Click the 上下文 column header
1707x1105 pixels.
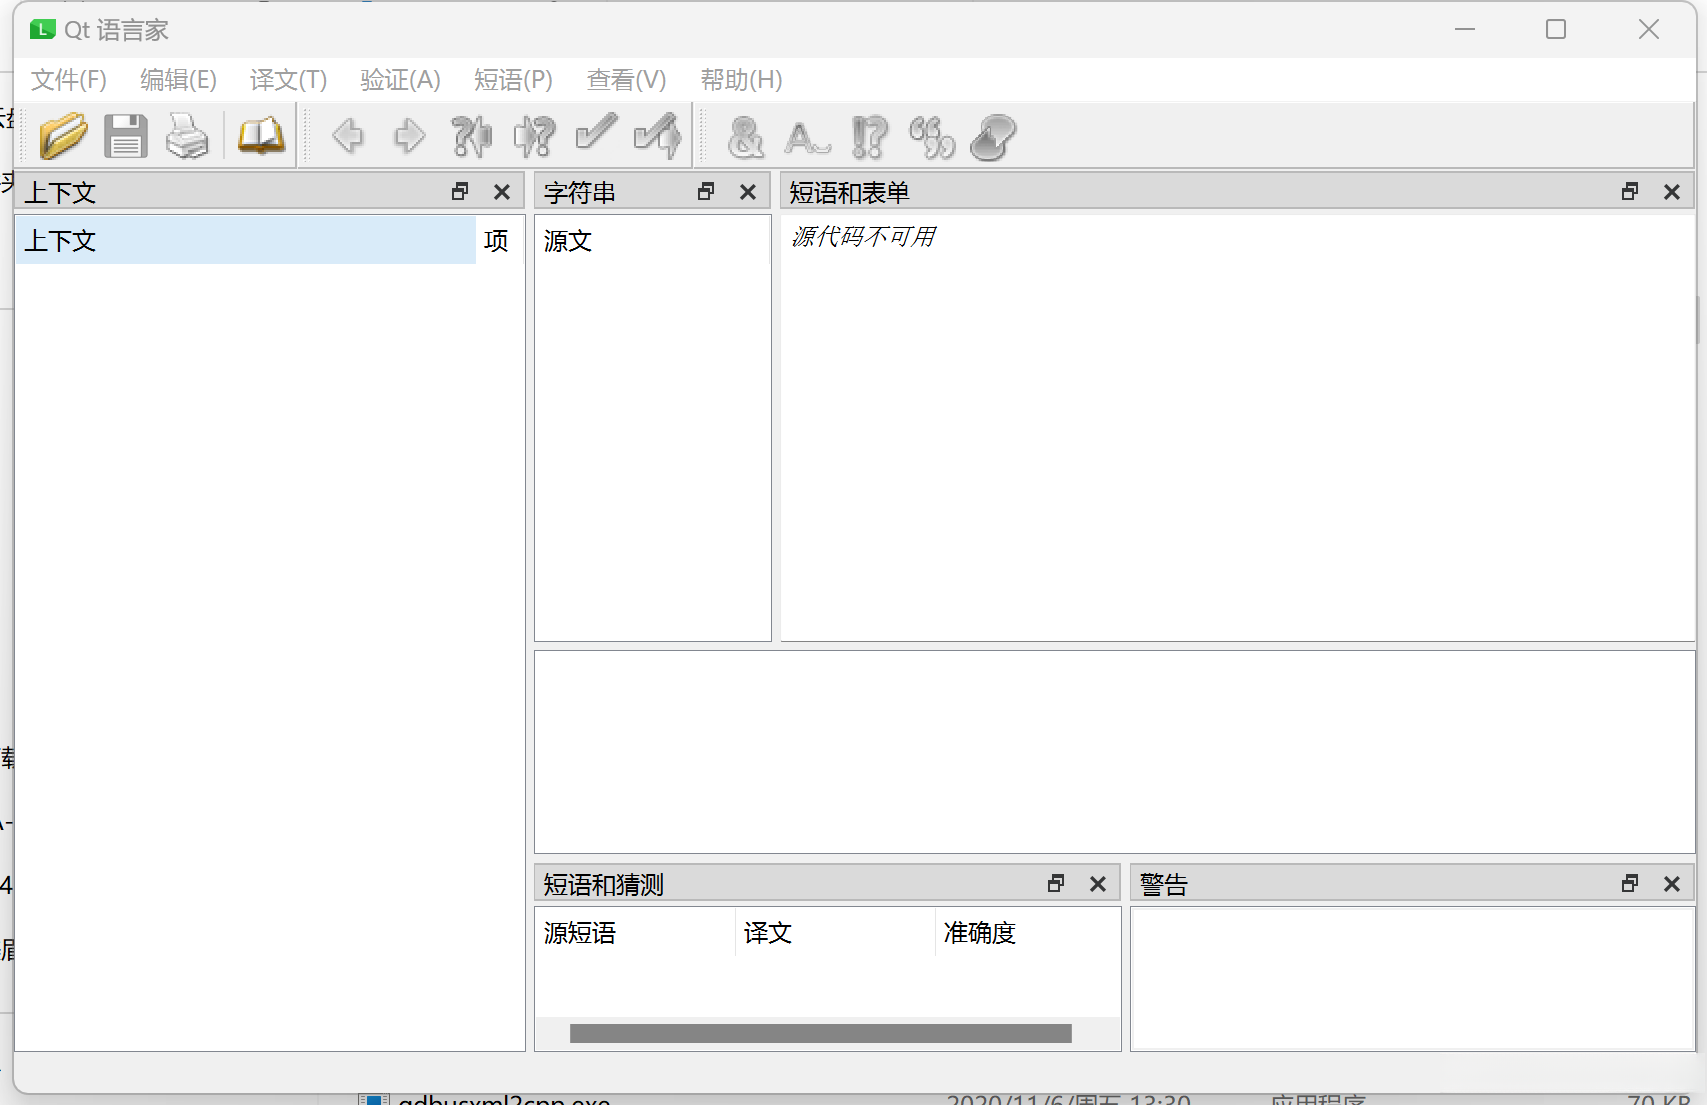click(x=245, y=240)
